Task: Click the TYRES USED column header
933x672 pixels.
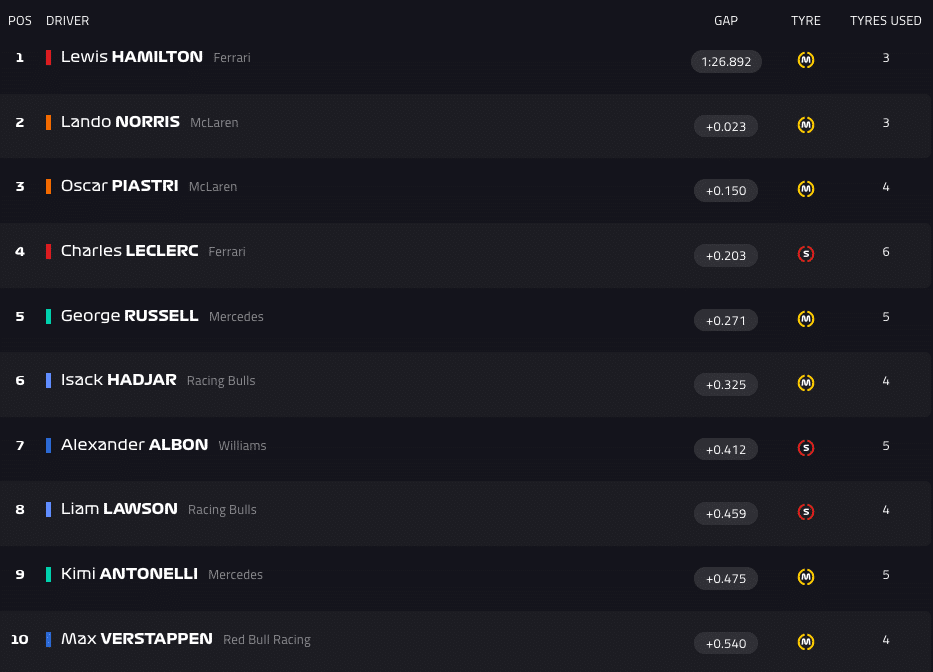Action: [x=885, y=21]
